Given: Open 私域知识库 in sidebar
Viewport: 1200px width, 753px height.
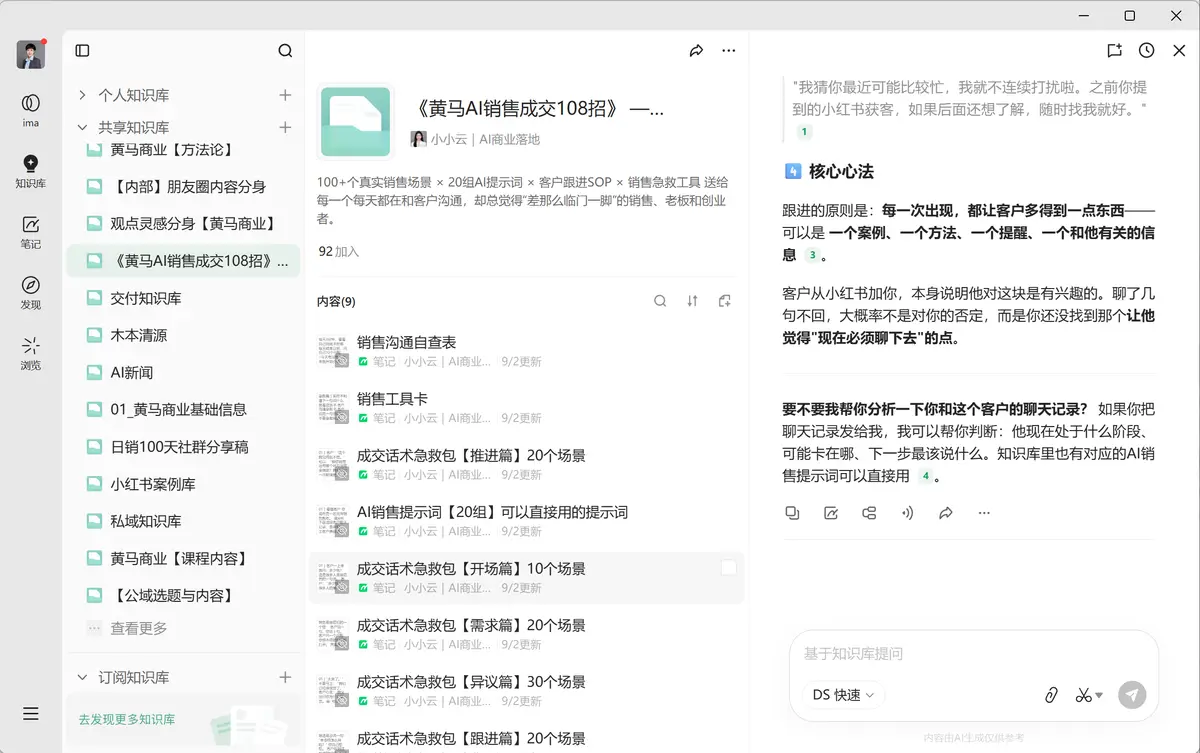Looking at the screenshot, I should click(183, 521).
